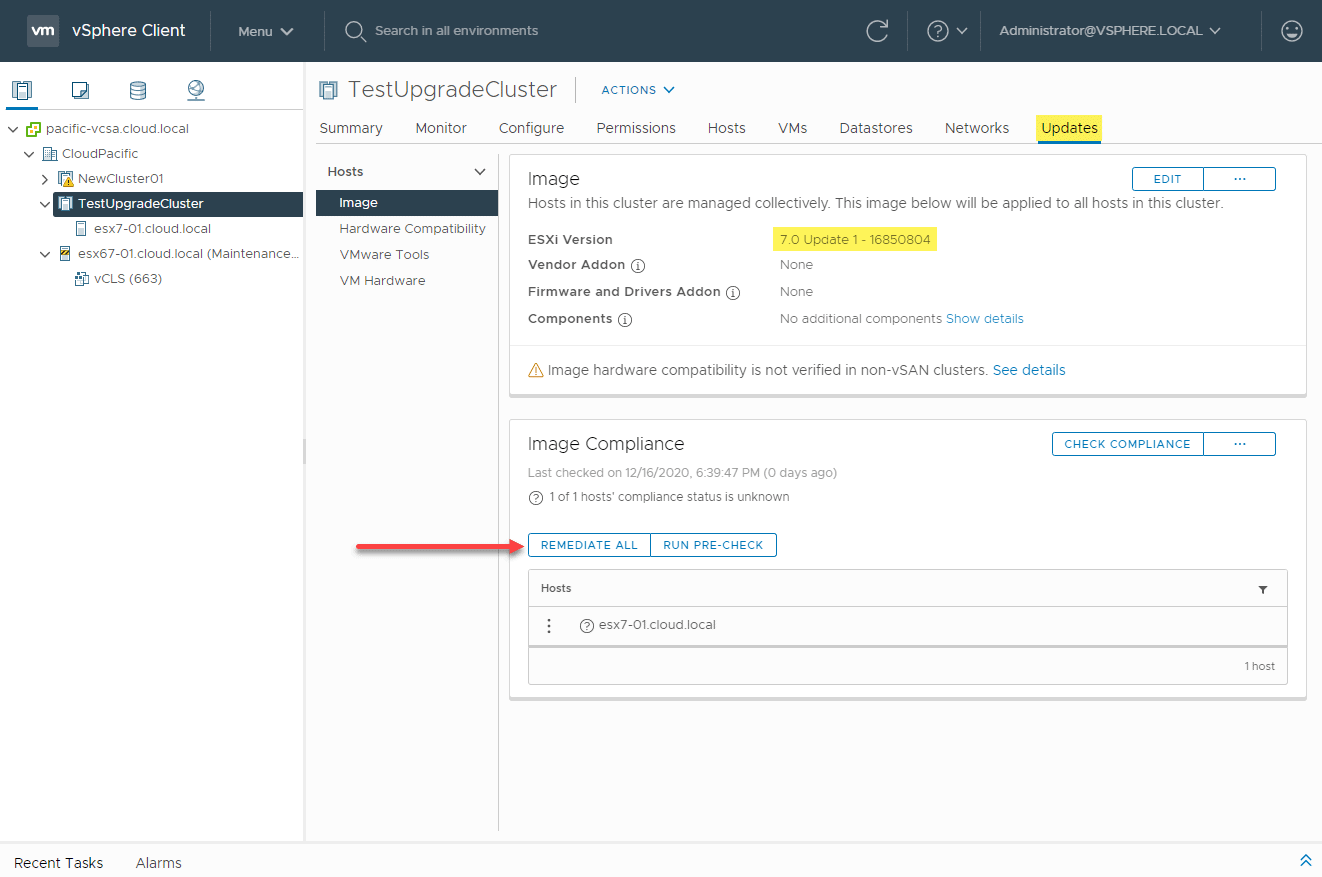Image resolution: width=1322 pixels, height=877 pixels.
Task: Open Storage inventory view icon
Action: (x=138, y=90)
